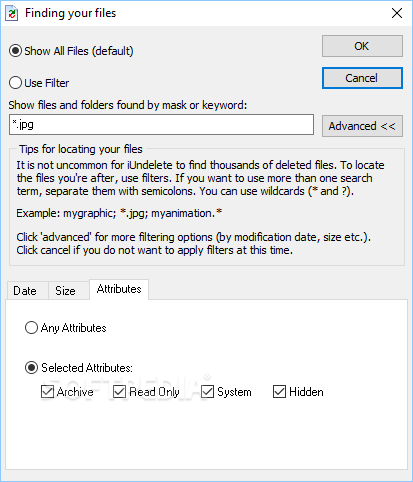Close the Finding your files dialog
This screenshot has width=413, height=482.
click(397, 13)
